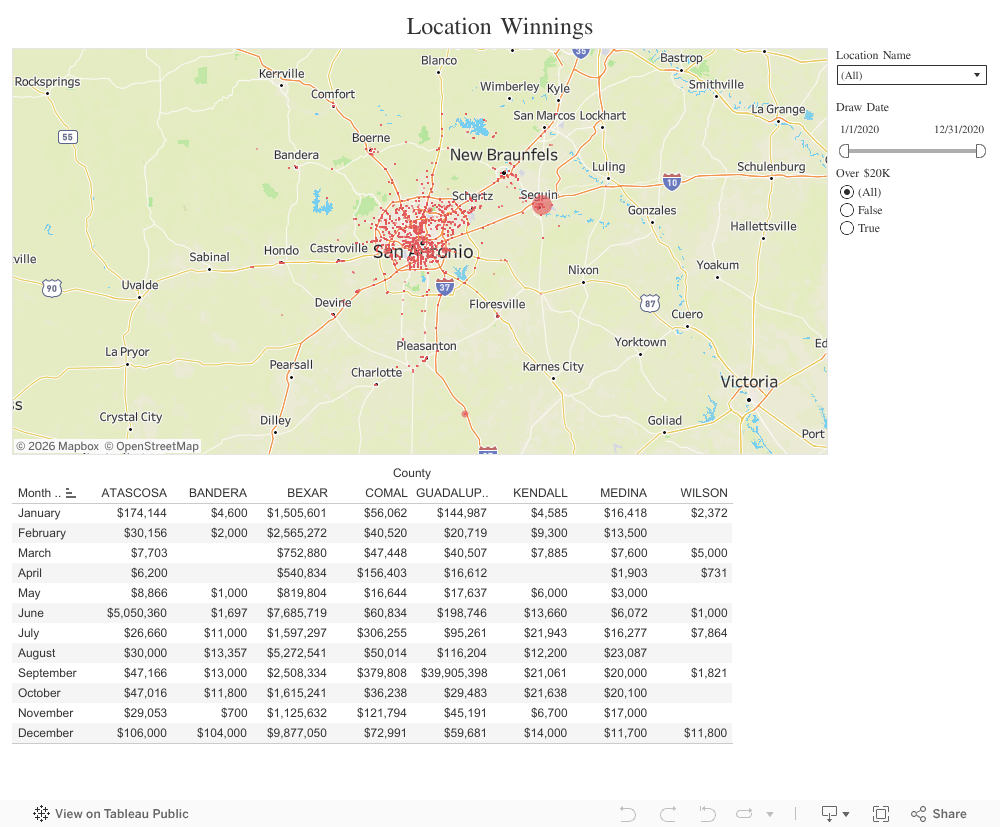Enter full screen mode
The height and width of the screenshot is (827, 1000).
point(881,814)
